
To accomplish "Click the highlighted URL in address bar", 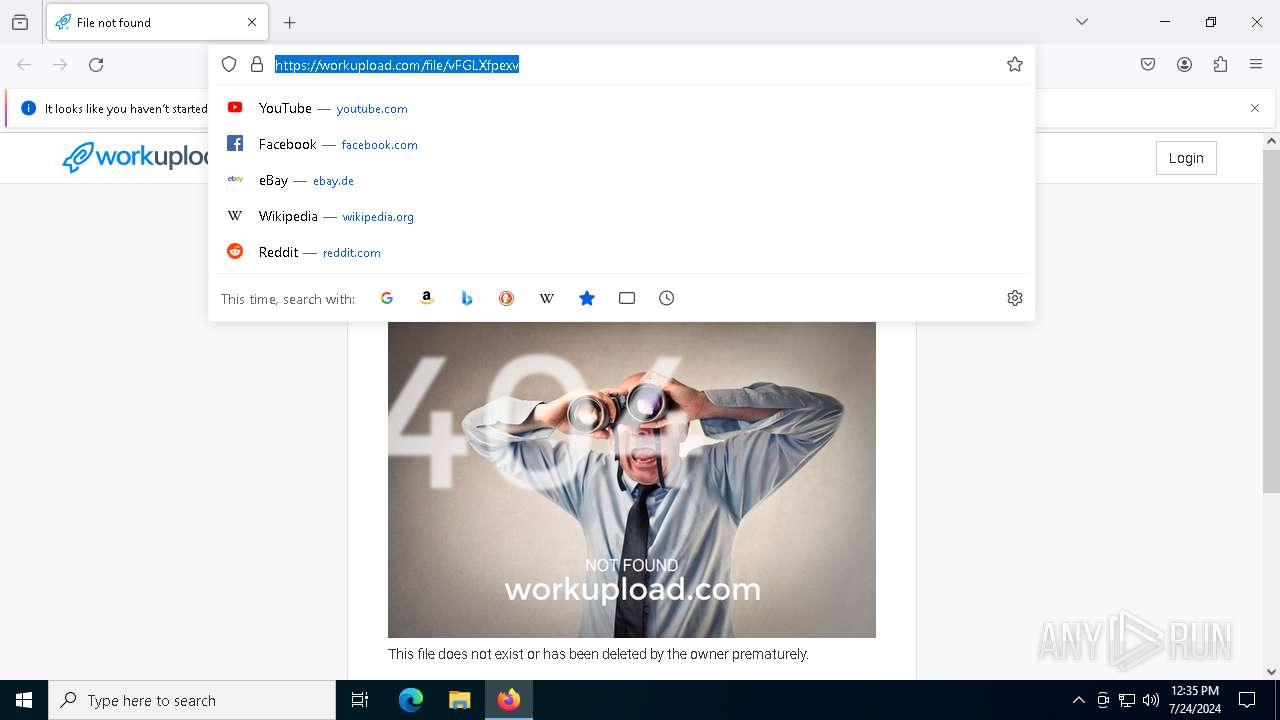I will point(397,65).
